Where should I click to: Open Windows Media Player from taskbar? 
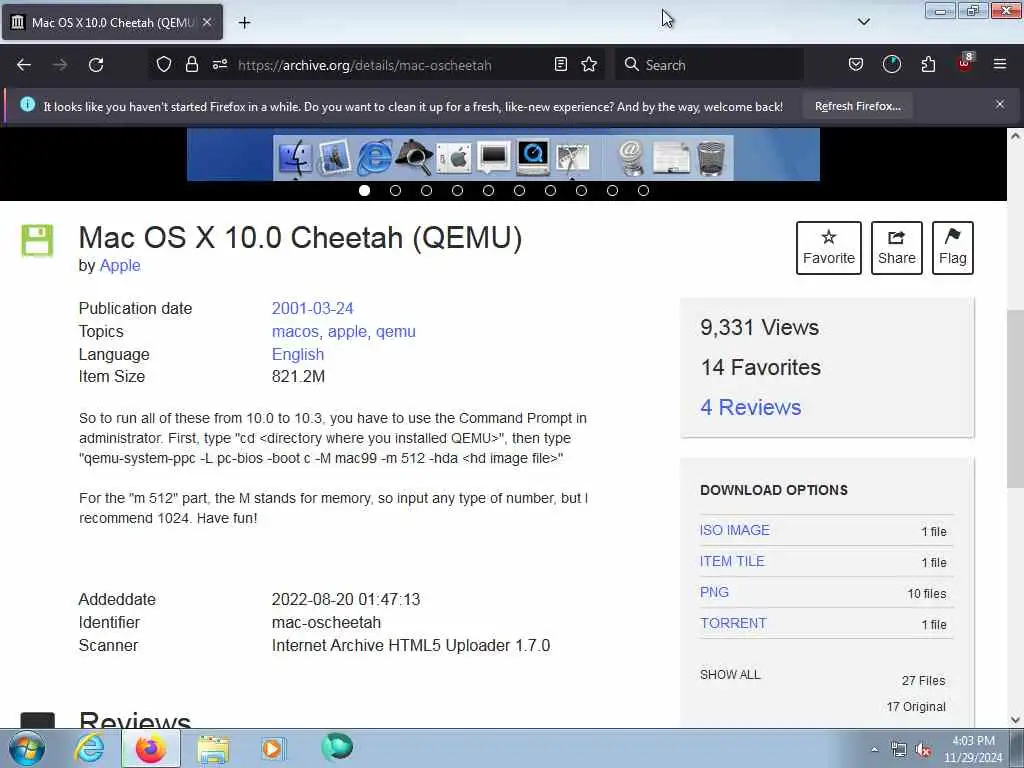[273, 748]
